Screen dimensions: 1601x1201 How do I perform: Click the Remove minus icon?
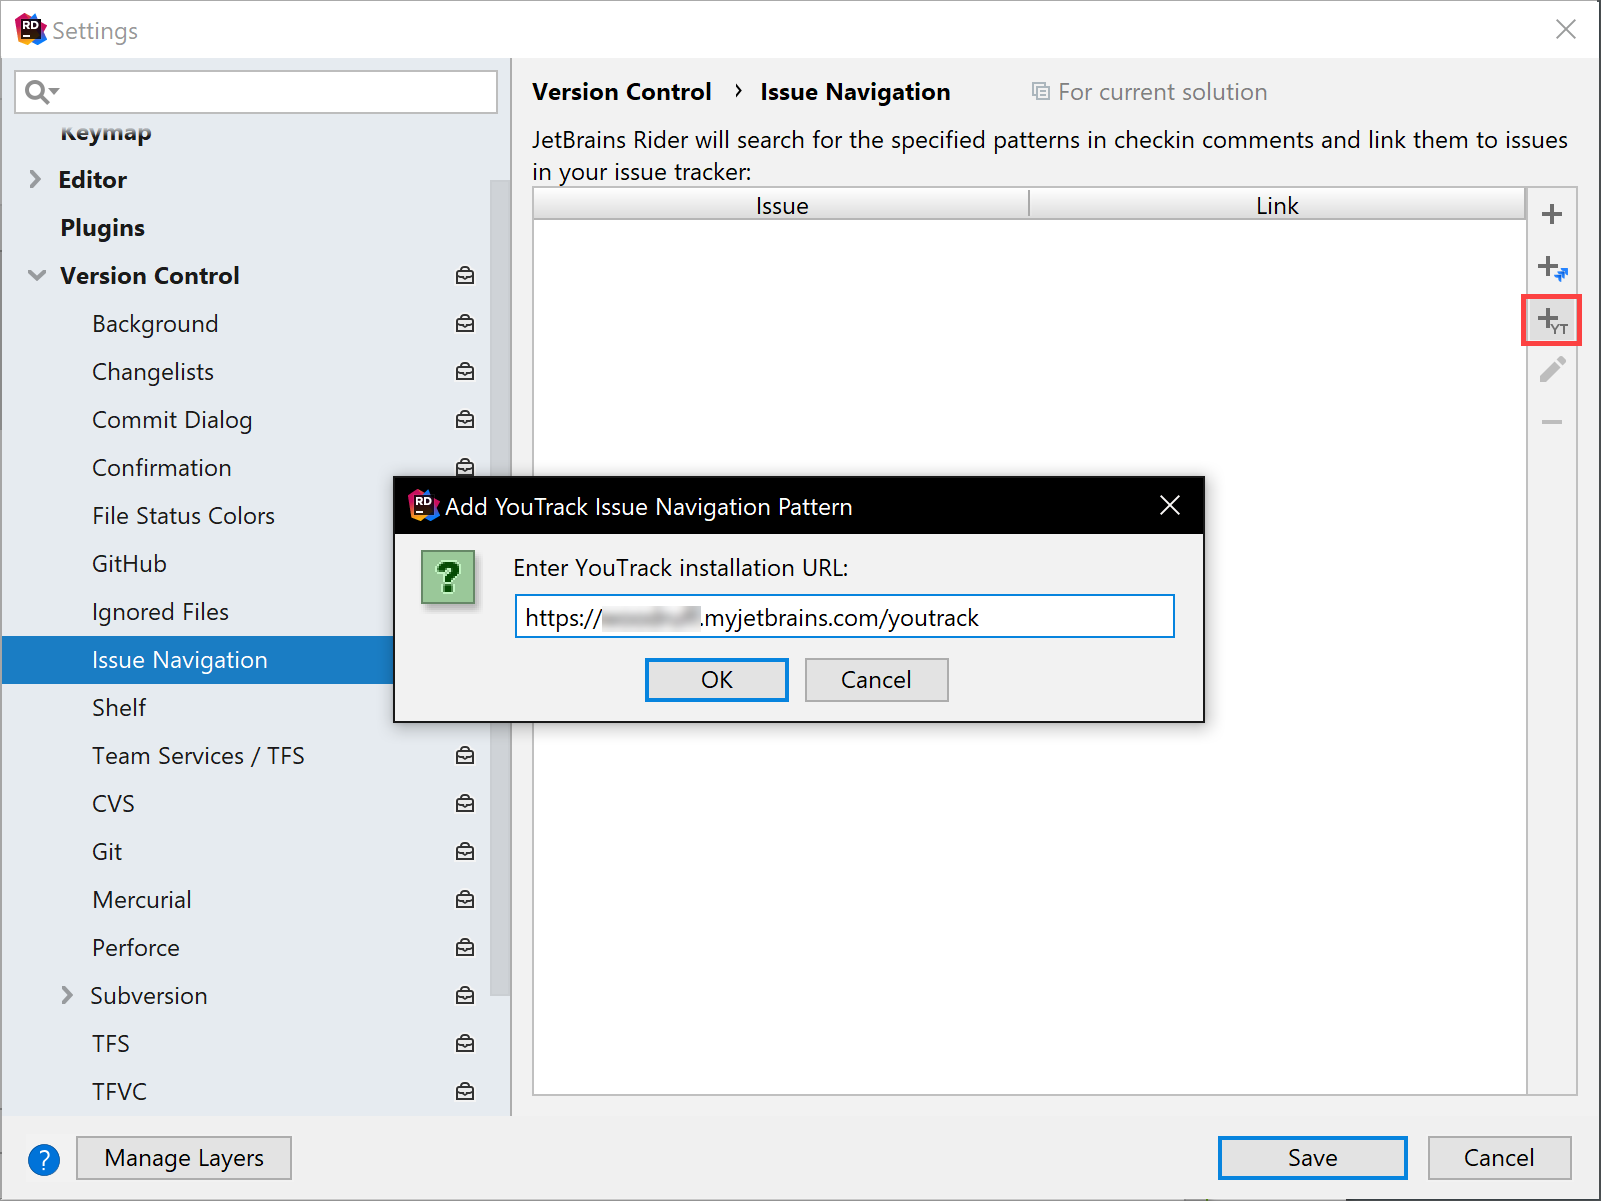[x=1551, y=422]
